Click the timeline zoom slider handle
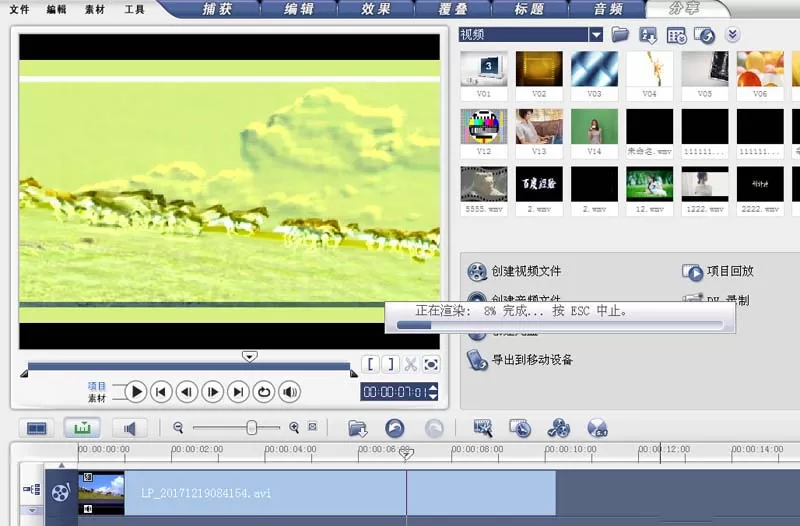 (251, 428)
